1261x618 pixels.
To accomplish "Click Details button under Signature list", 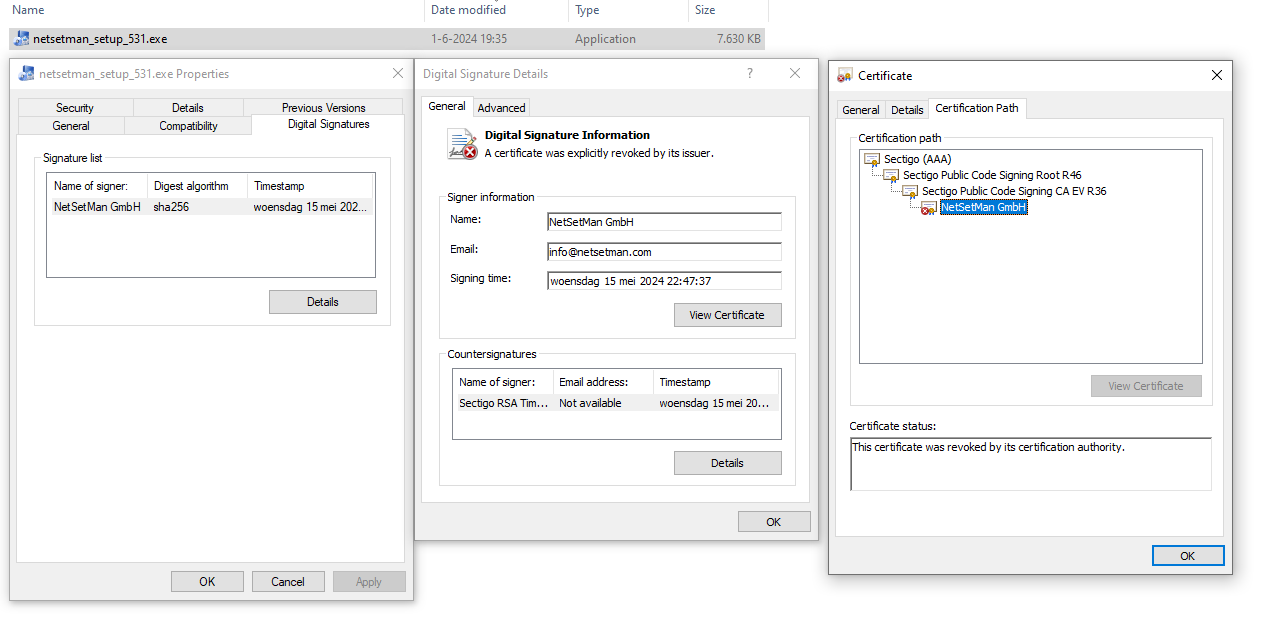I will tap(323, 302).
